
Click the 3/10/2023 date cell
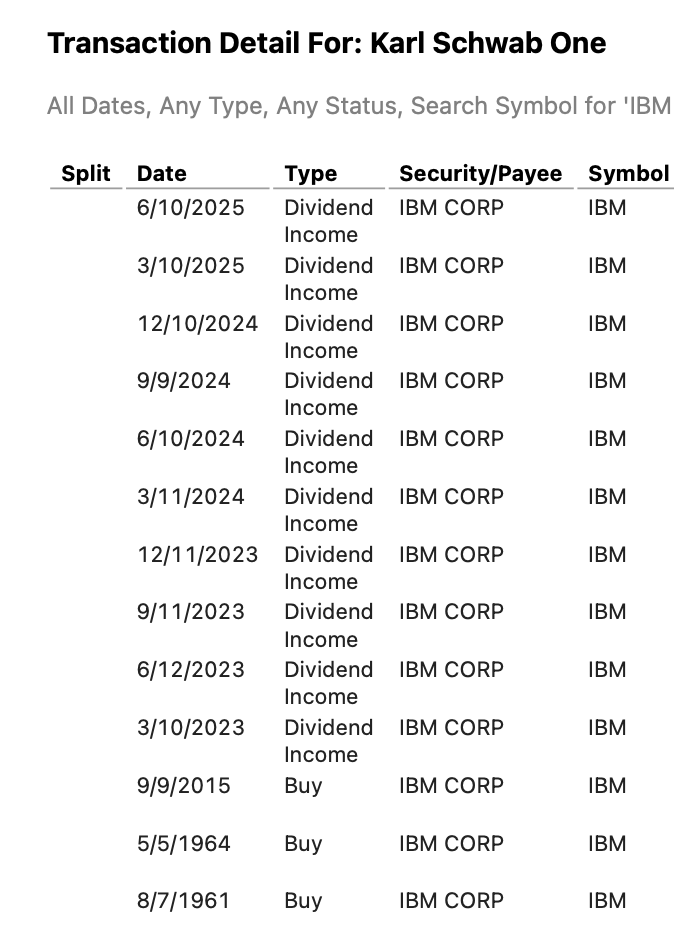point(190,728)
